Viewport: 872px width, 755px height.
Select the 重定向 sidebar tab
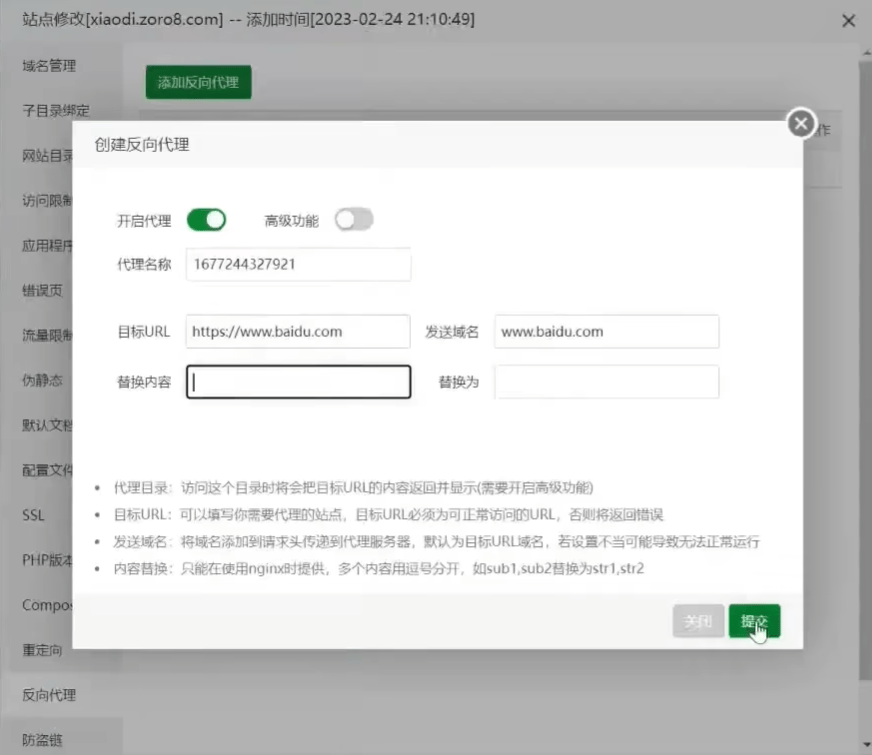pos(42,650)
